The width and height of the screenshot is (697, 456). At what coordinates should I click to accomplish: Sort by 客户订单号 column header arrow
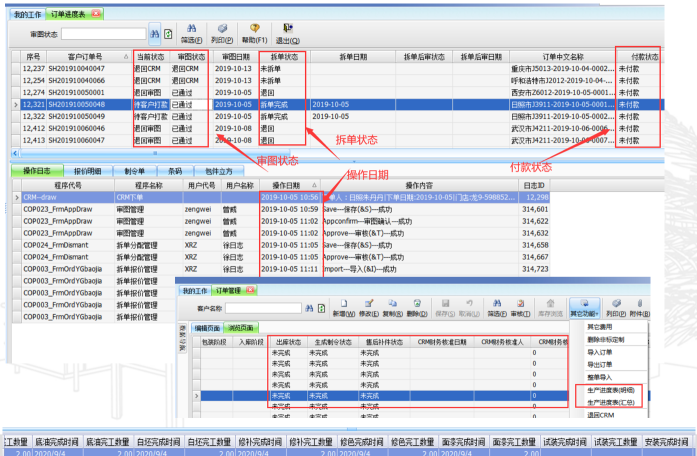coord(126,57)
